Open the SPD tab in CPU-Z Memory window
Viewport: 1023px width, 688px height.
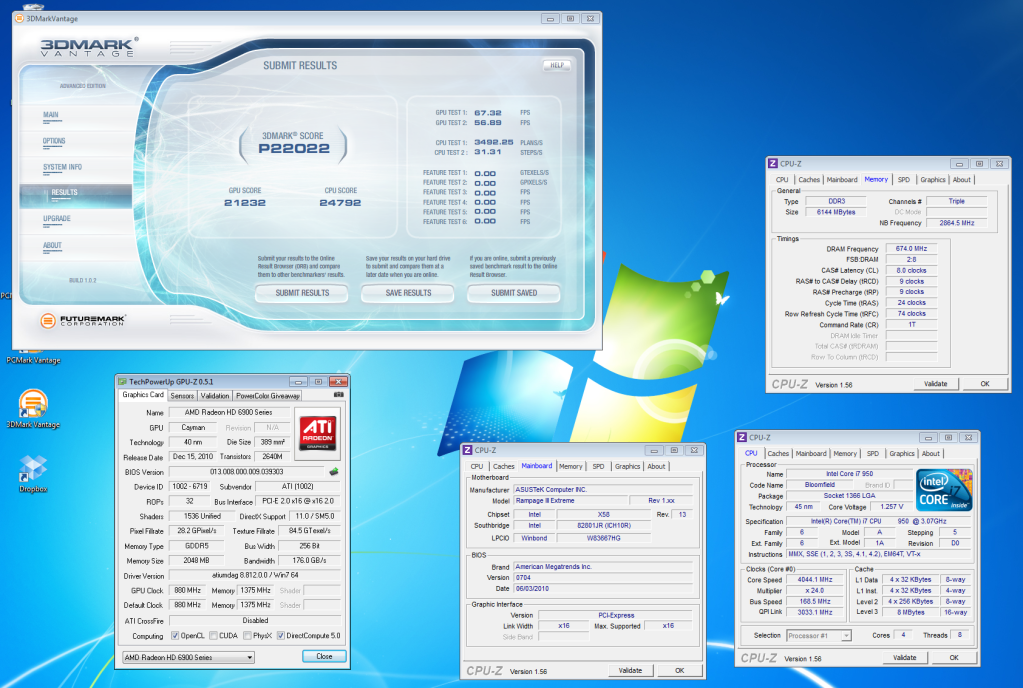(904, 180)
